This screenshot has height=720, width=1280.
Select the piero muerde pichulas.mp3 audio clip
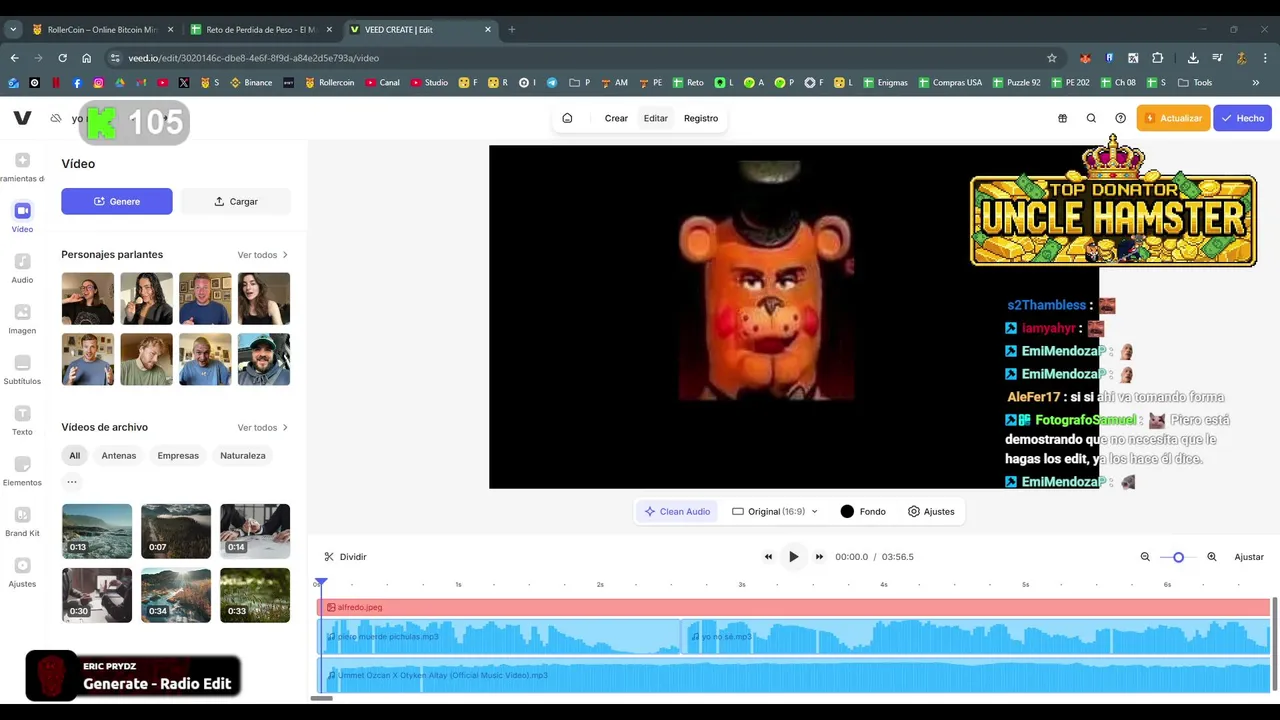(x=500, y=636)
